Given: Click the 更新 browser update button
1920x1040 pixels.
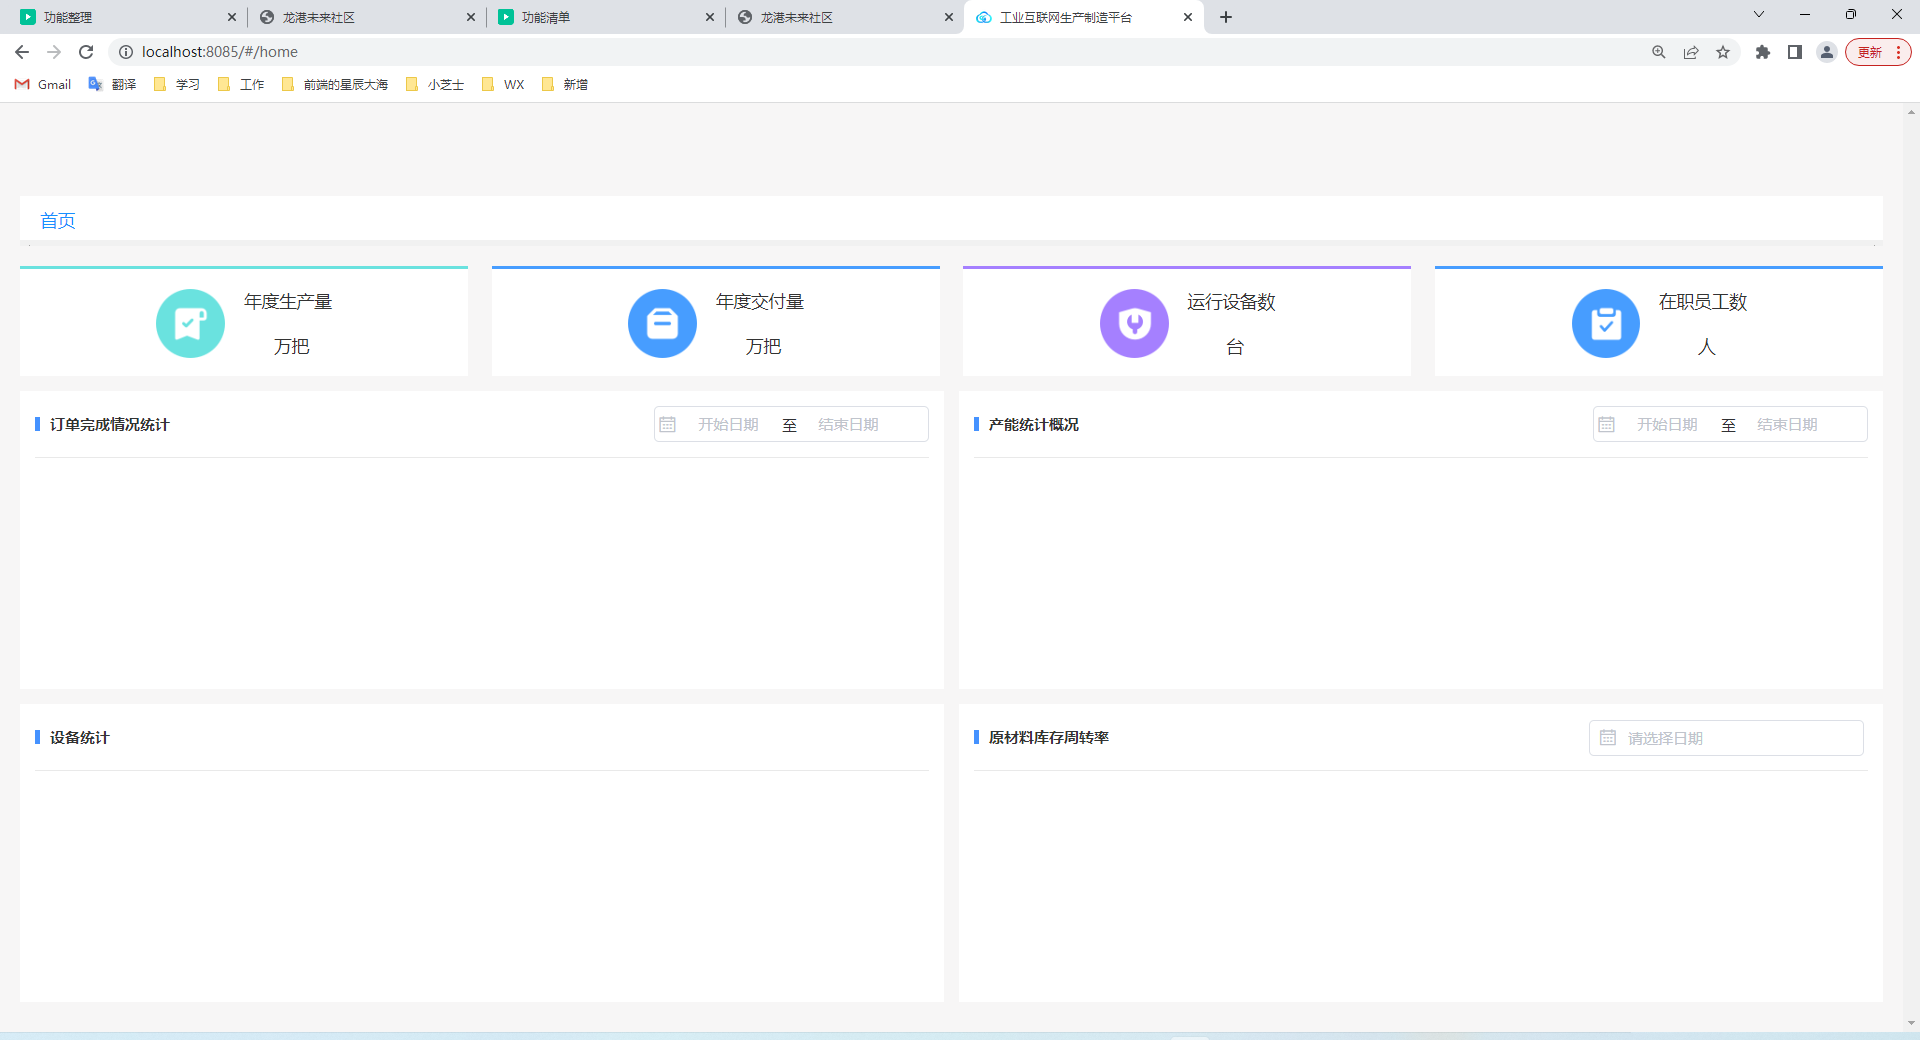Looking at the screenshot, I should (1878, 52).
